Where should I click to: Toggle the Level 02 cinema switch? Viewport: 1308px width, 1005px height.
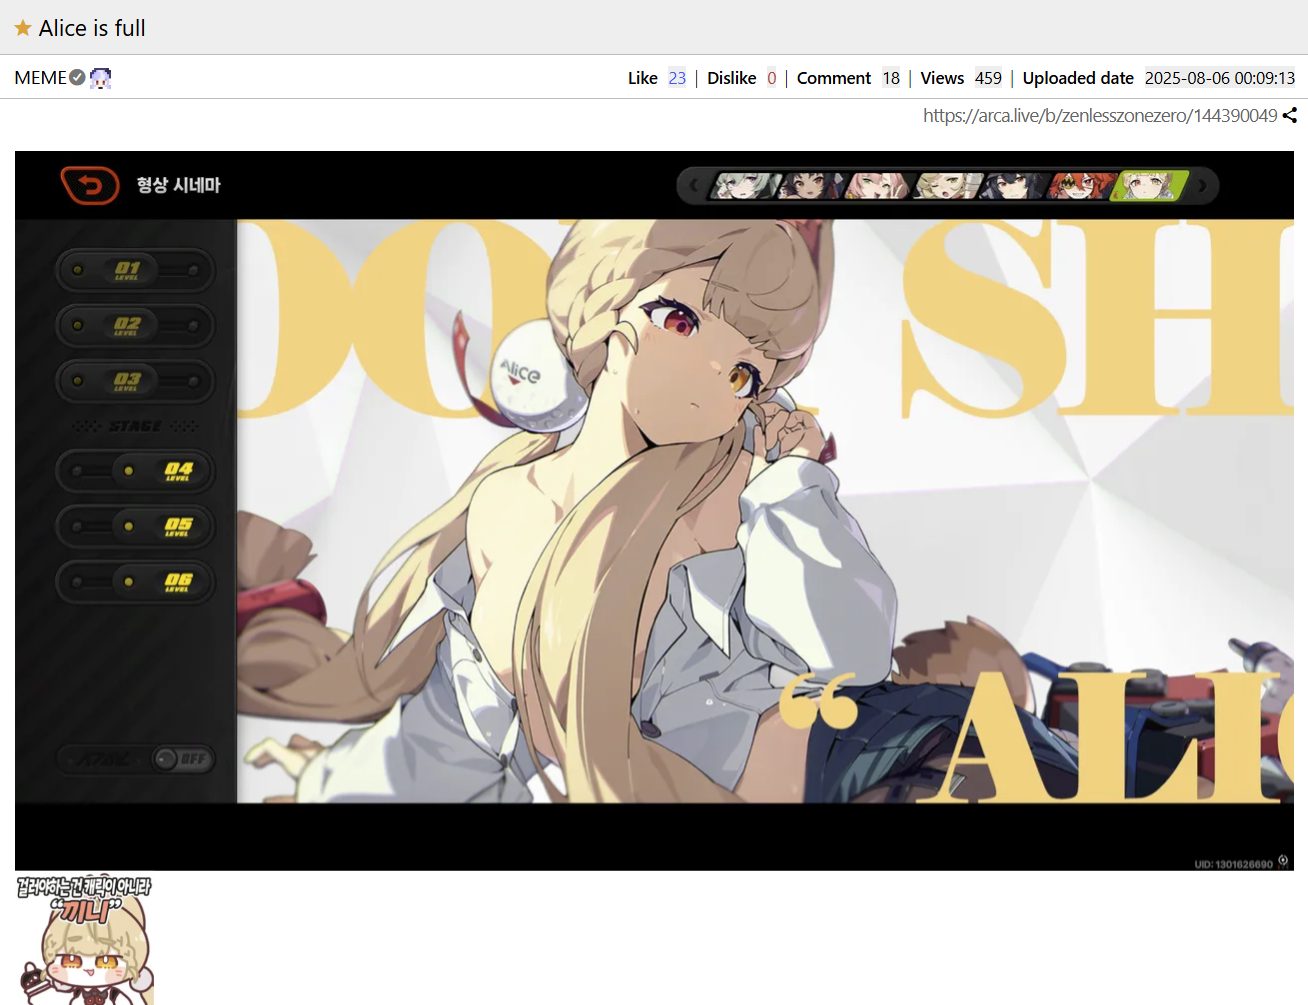135,325
